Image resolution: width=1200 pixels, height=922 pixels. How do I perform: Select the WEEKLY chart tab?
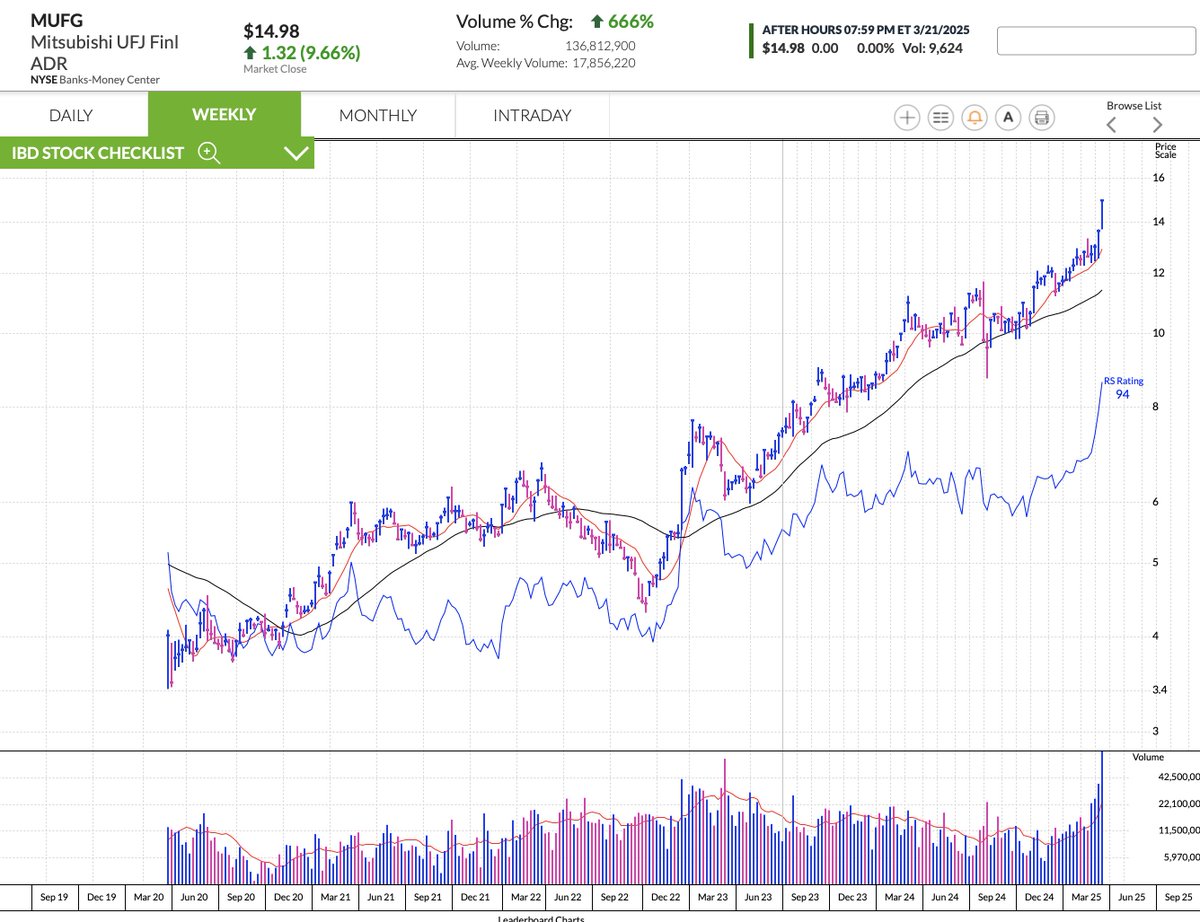pyautogui.click(x=224, y=114)
